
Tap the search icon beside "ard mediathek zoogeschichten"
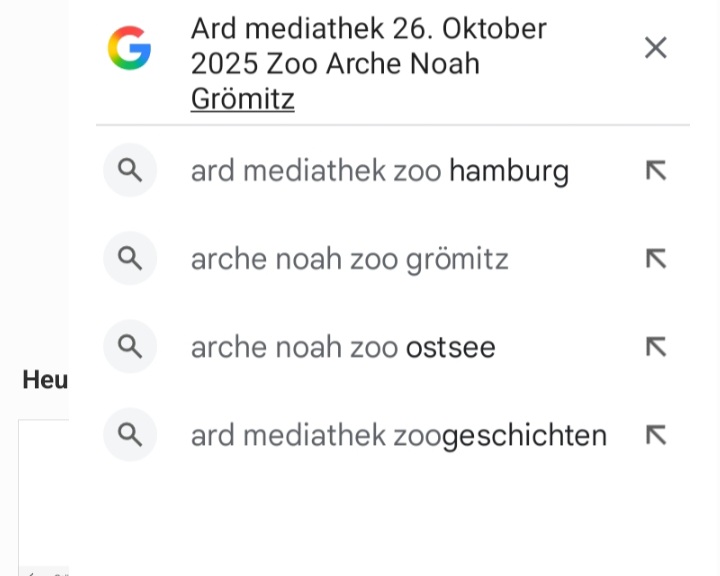click(130, 435)
